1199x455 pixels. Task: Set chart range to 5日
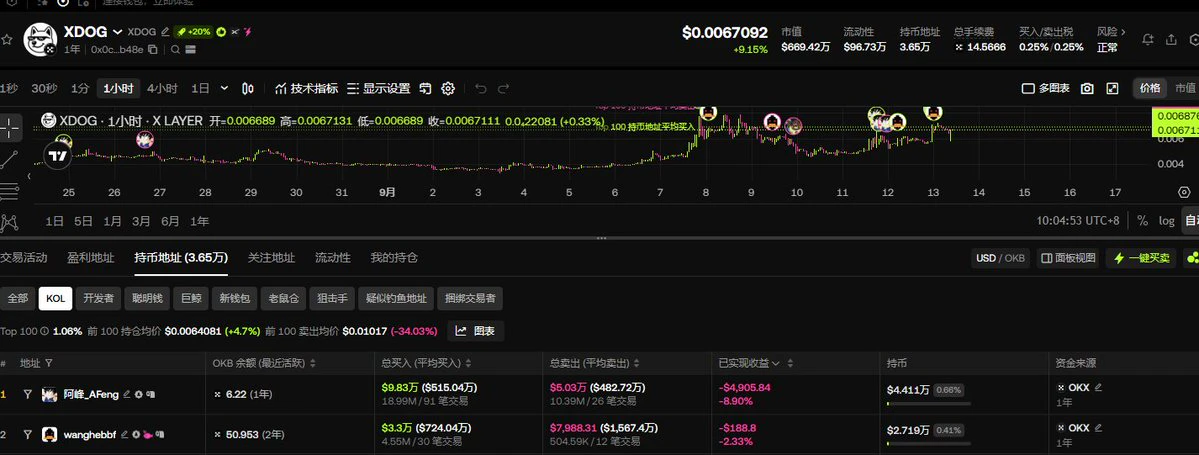point(83,221)
